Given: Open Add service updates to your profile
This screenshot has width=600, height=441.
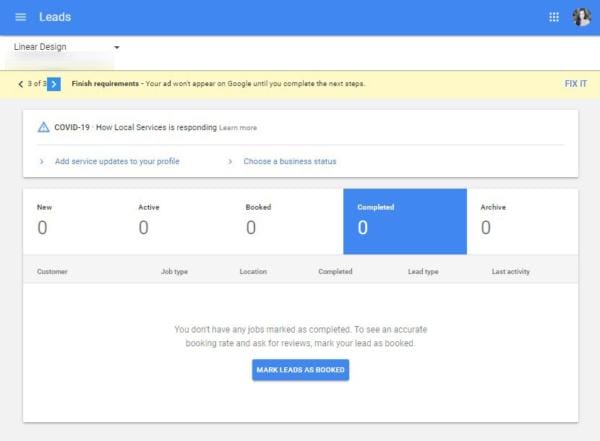Looking at the screenshot, I should [117, 161].
